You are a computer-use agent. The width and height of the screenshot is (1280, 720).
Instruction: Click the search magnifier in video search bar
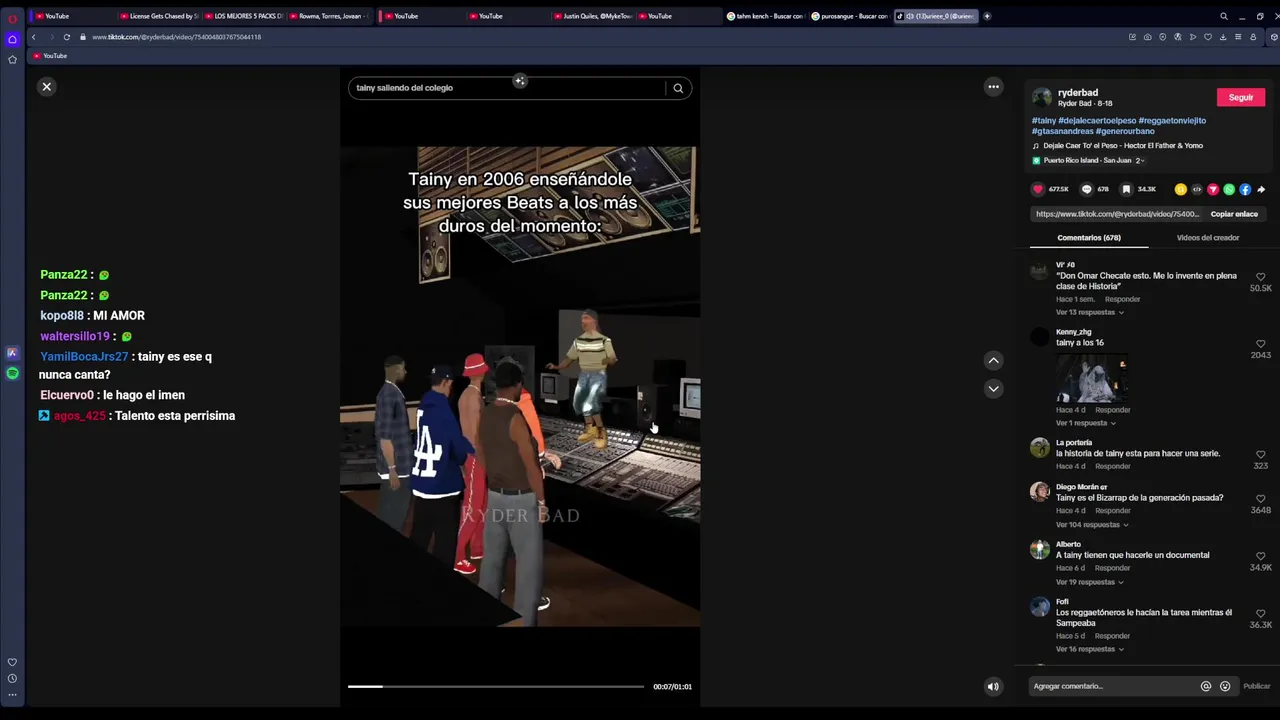coord(678,88)
